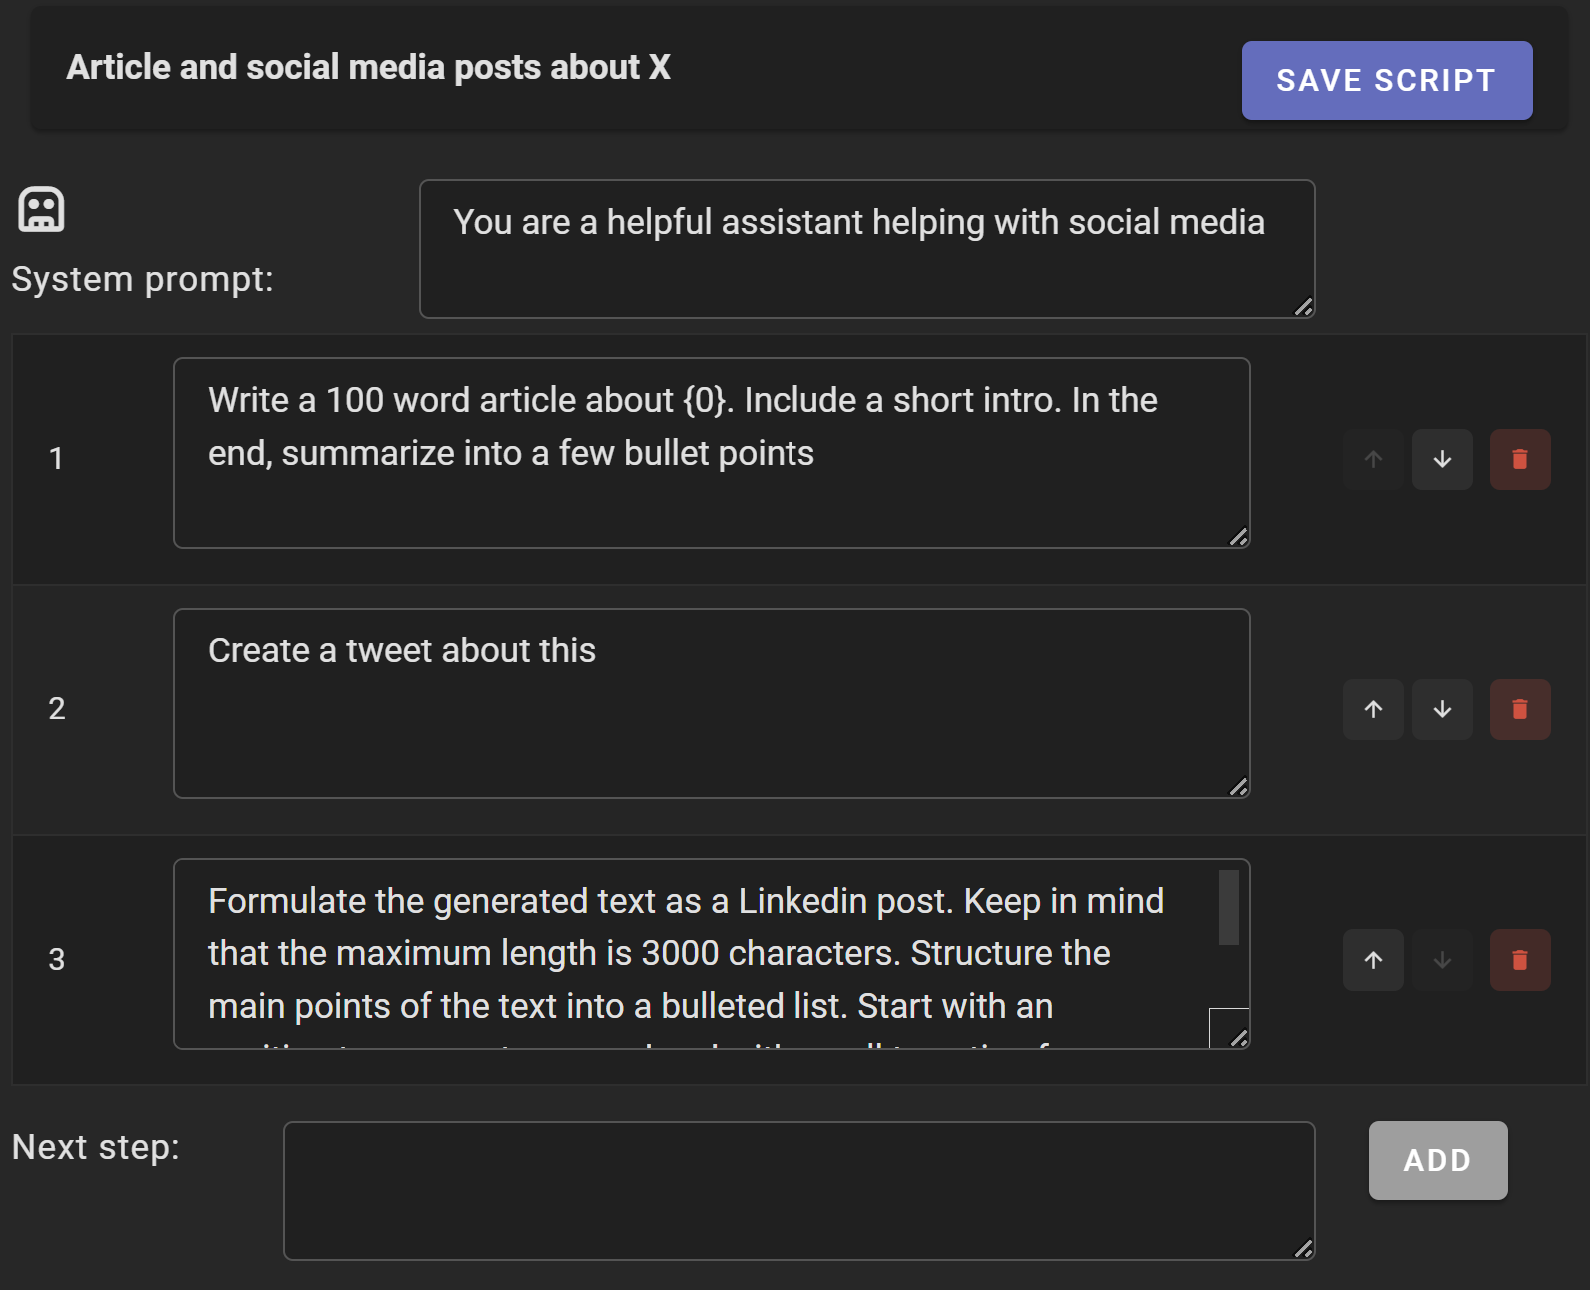Focus the empty Next step text box
Viewport: 1590px width, 1290px height.
[x=799, y=1191]
